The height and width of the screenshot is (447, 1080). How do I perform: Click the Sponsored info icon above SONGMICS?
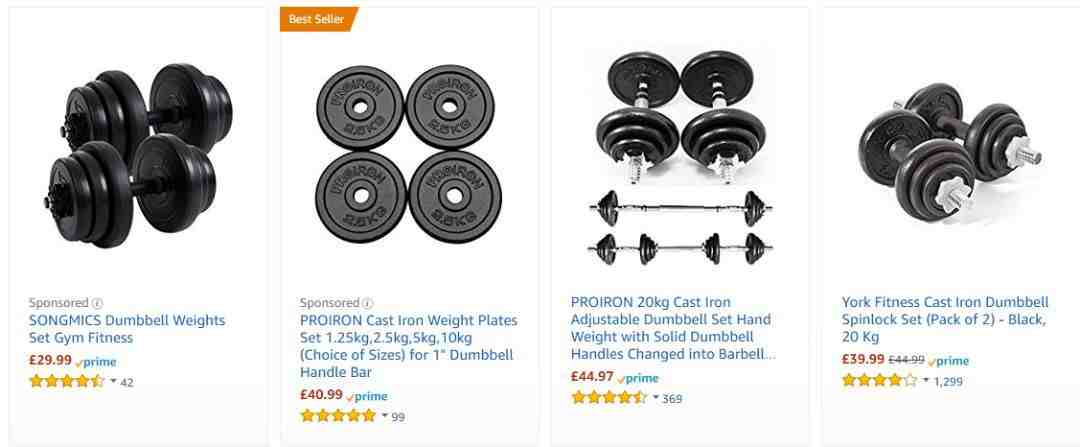[97, 303]
